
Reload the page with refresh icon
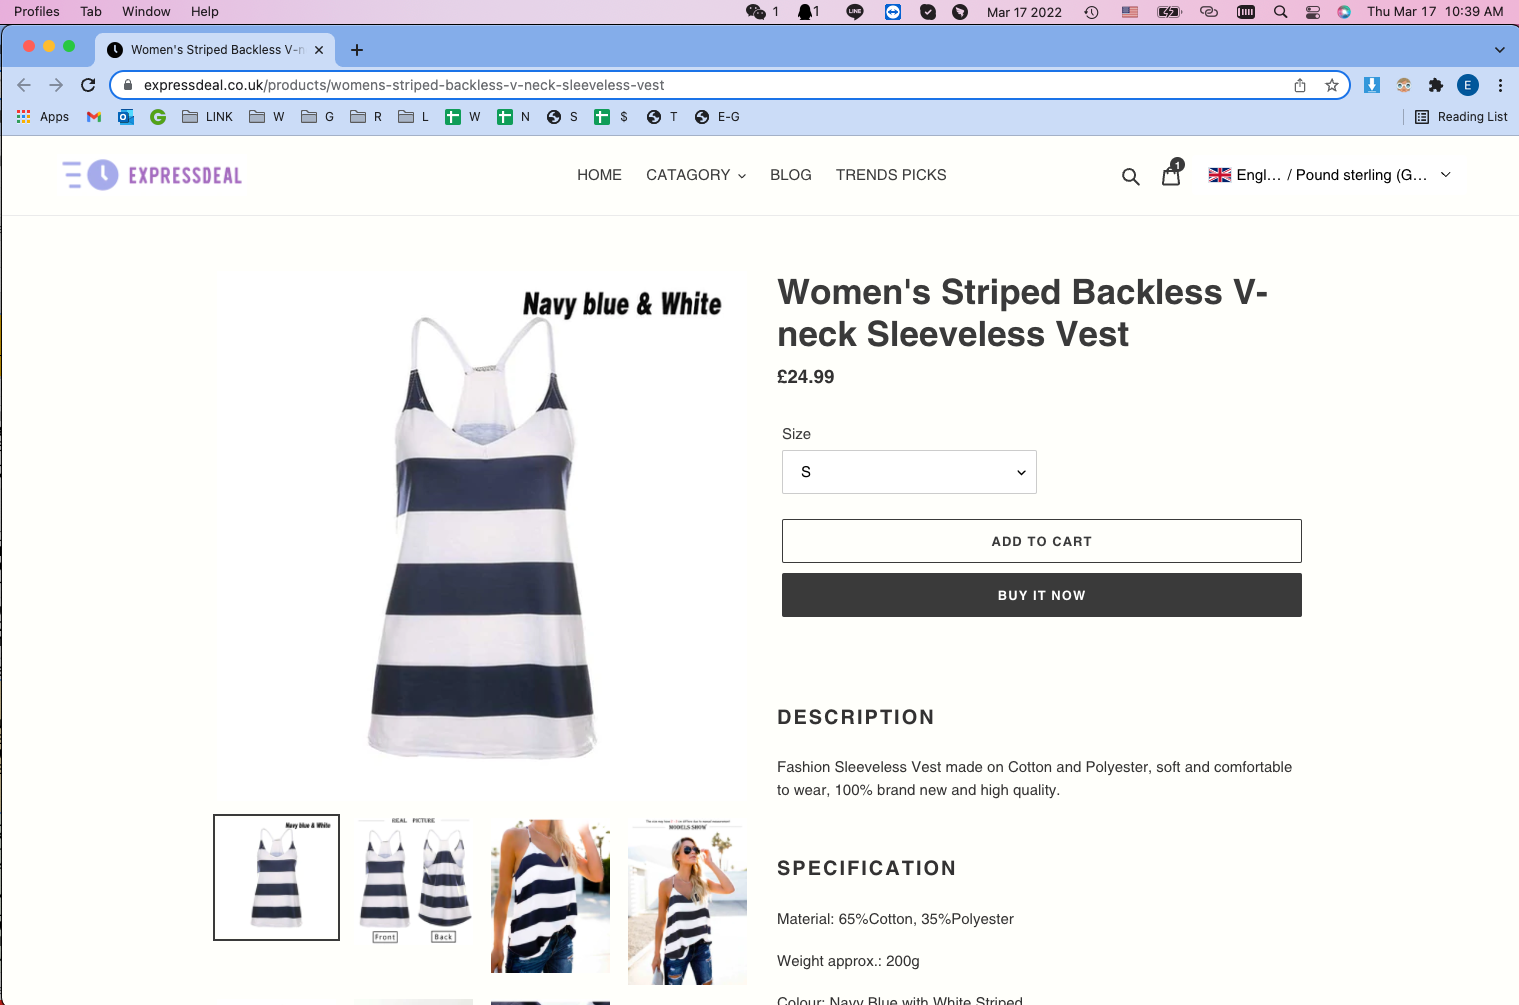[88, 85]
